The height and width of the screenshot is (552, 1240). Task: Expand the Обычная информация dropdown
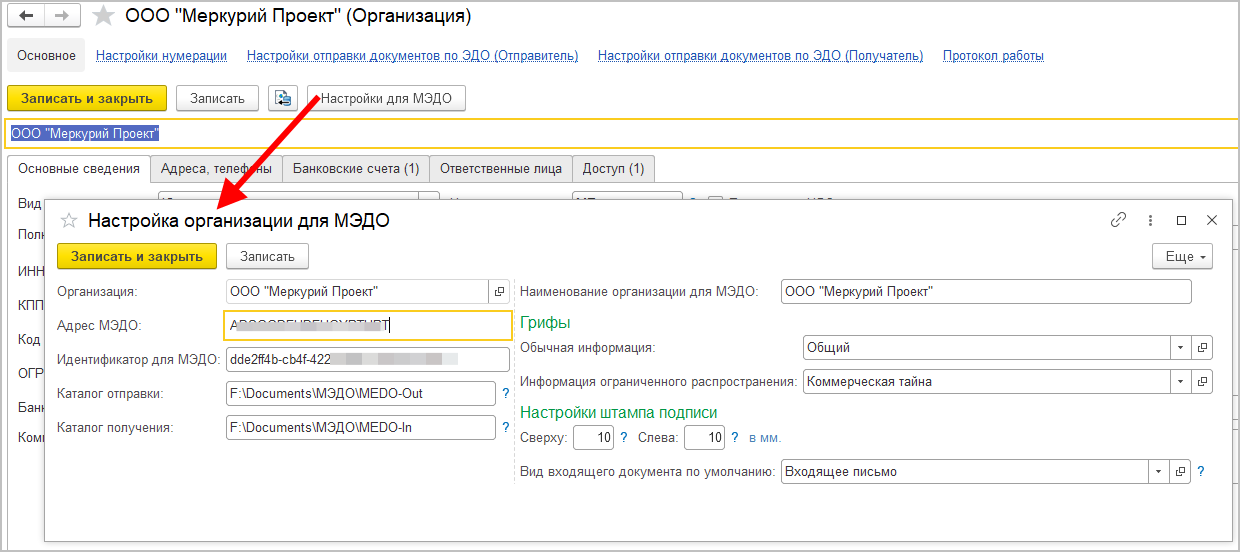point(1181,348)
